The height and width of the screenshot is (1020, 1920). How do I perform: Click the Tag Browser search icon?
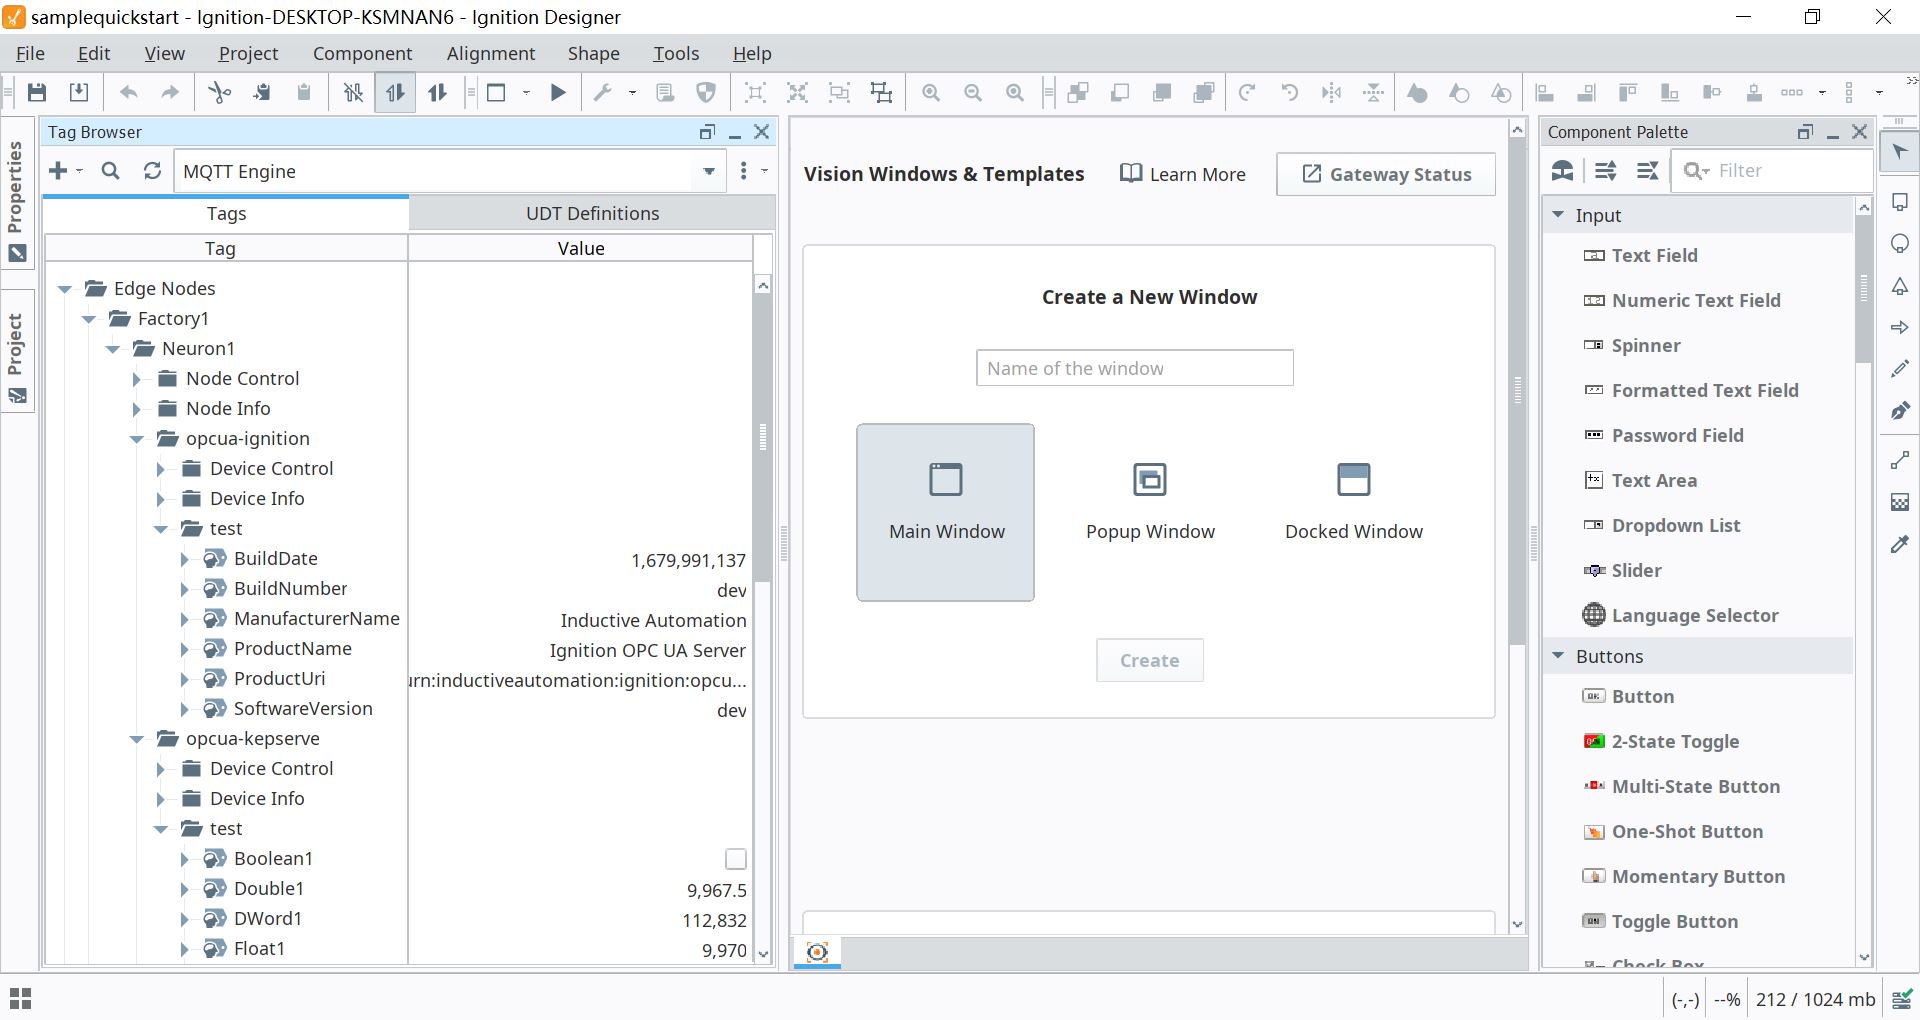pos(111,171)
